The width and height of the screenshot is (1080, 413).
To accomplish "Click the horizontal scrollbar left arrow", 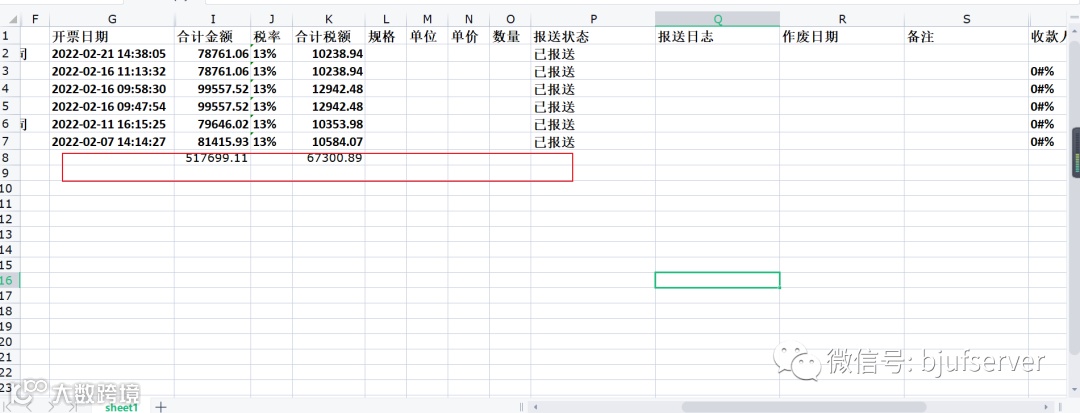I will coord(535,407).
